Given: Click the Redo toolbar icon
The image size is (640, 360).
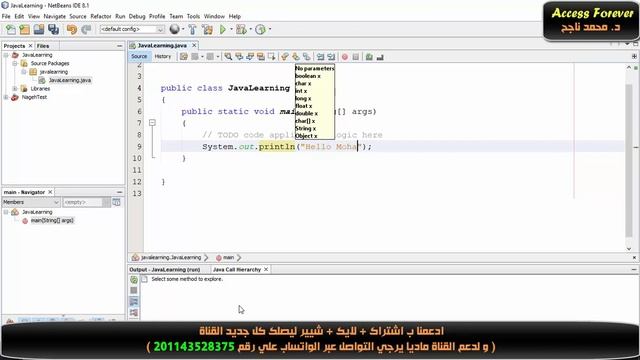Looking at the screenshot, I should click(x=86, y=29).
